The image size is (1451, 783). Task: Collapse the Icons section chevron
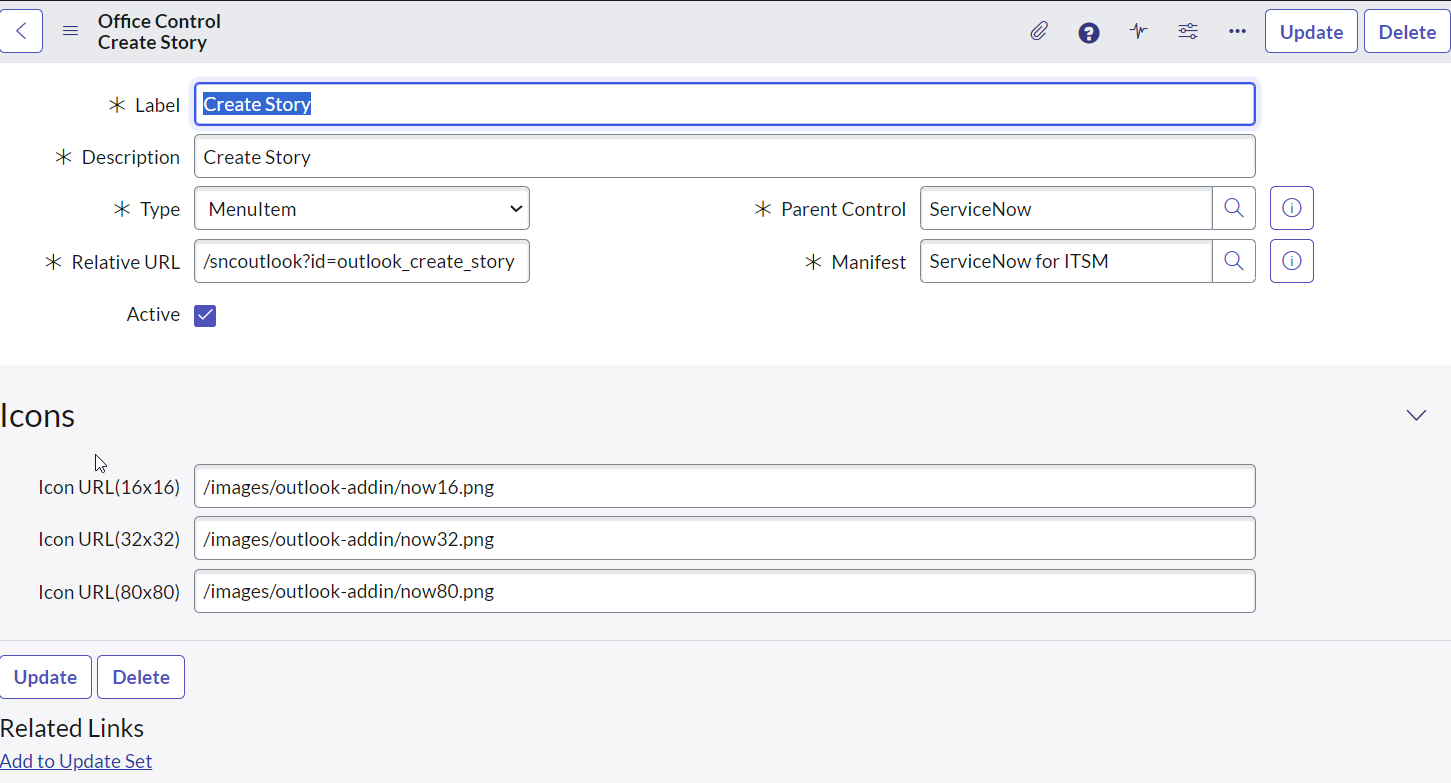click(1415, 414)
